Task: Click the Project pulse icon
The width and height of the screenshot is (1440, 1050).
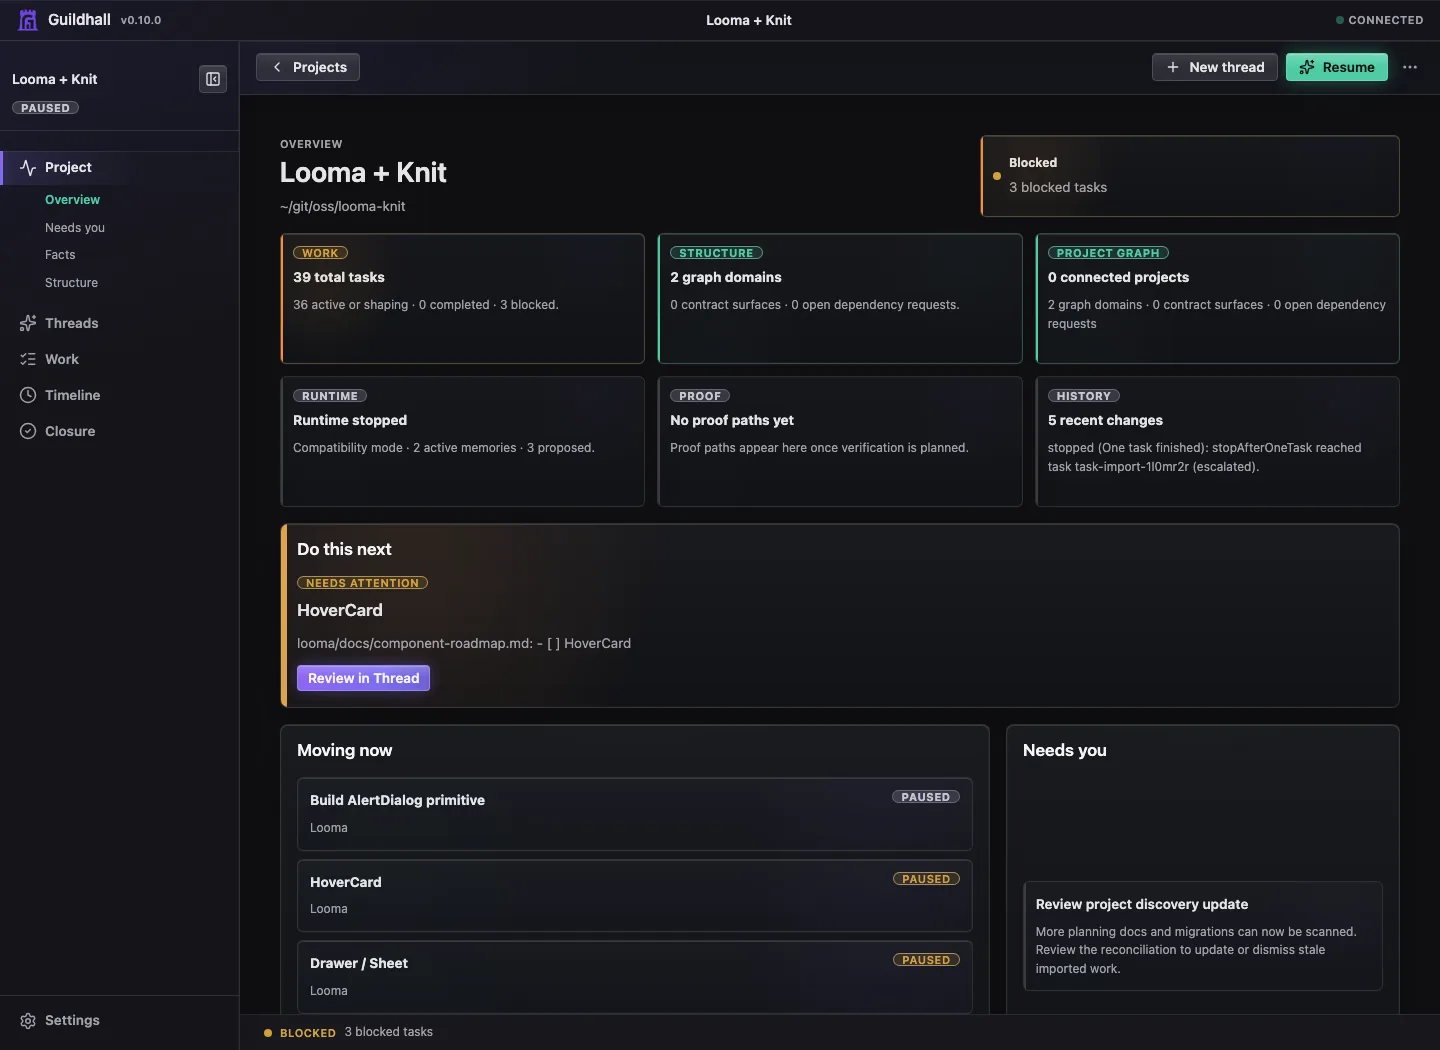Action: (x=28, y=167)
